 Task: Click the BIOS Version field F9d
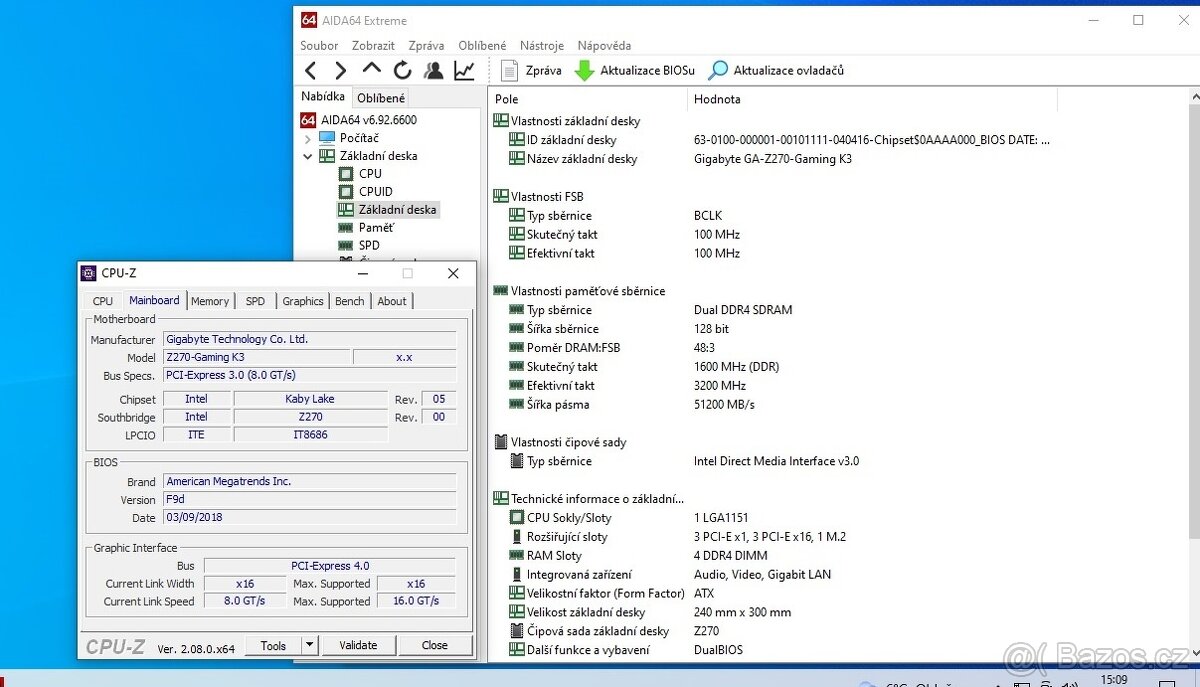[x=310, y=500]
